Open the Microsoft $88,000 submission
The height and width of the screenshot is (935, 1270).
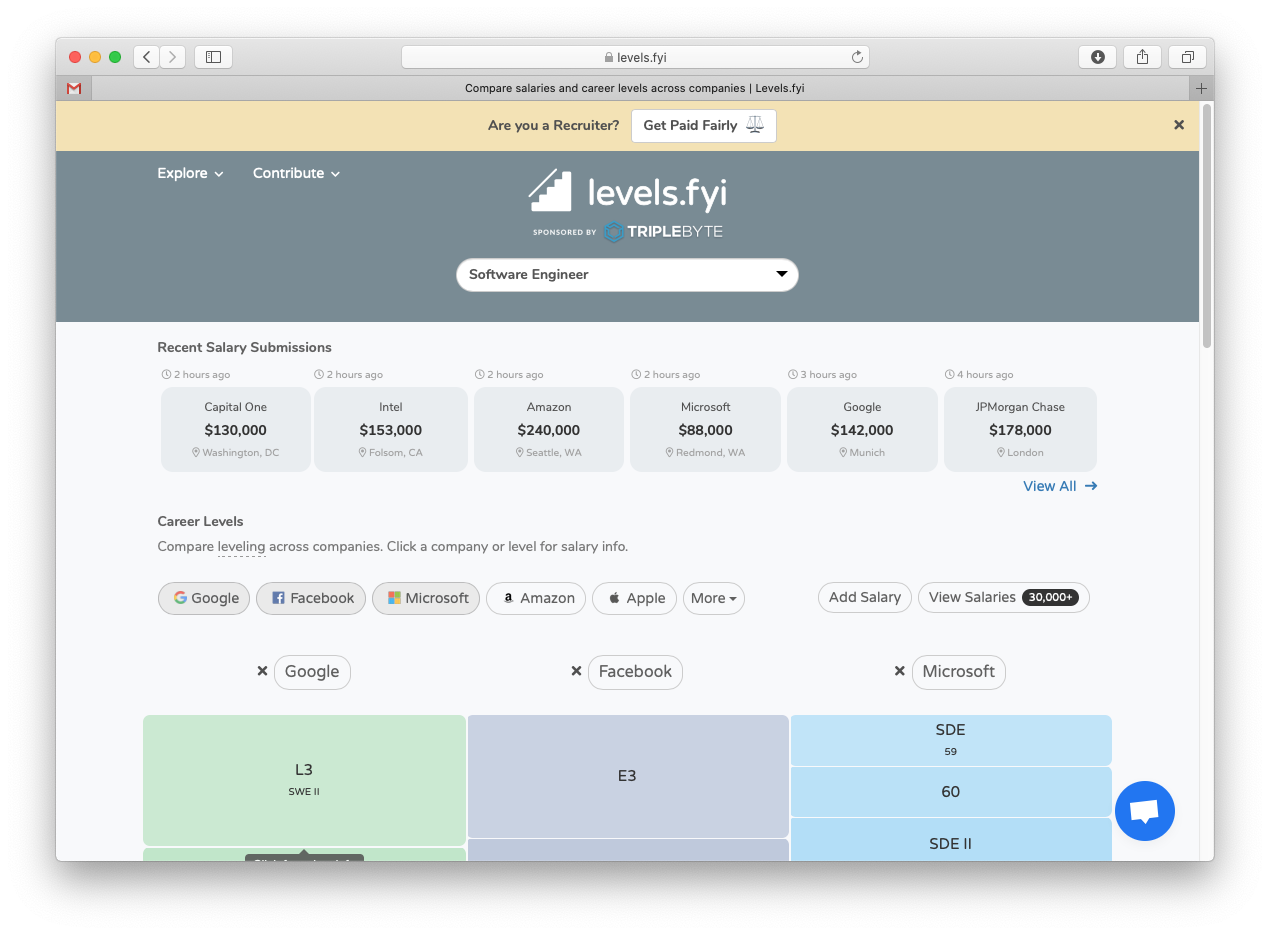706,429
